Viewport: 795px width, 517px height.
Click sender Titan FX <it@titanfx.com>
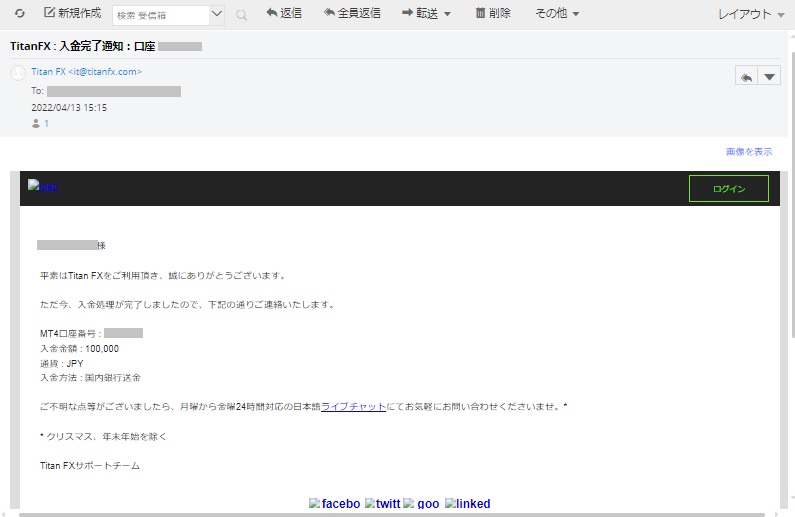(x=87, y=72)
